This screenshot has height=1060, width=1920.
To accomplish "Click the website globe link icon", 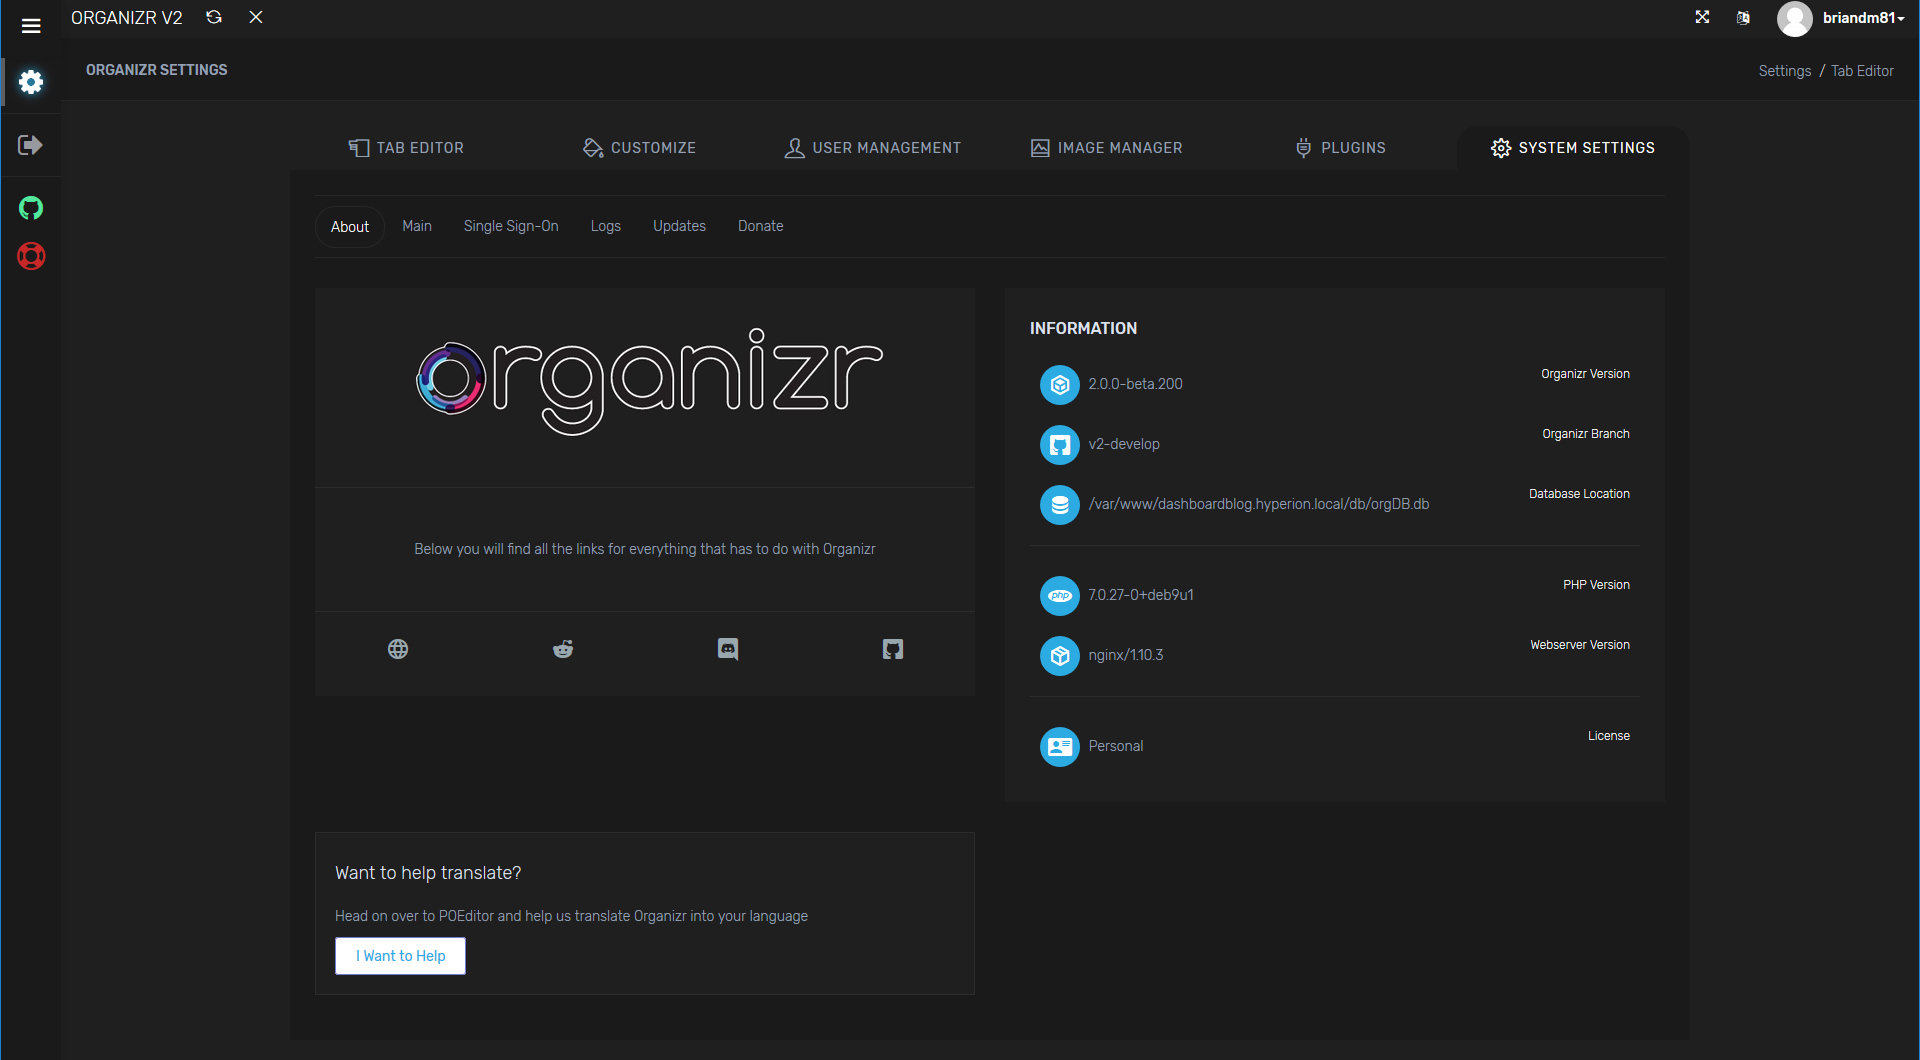I will point(398,649).
